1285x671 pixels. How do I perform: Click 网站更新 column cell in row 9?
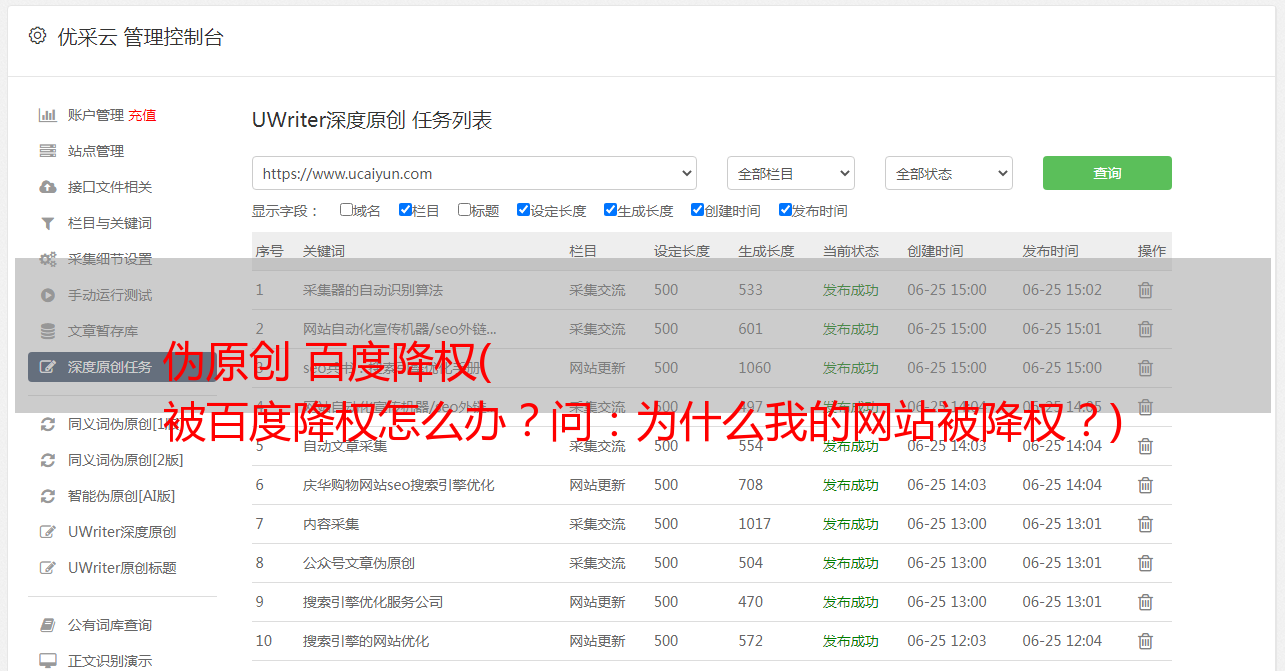click(598, 602)
